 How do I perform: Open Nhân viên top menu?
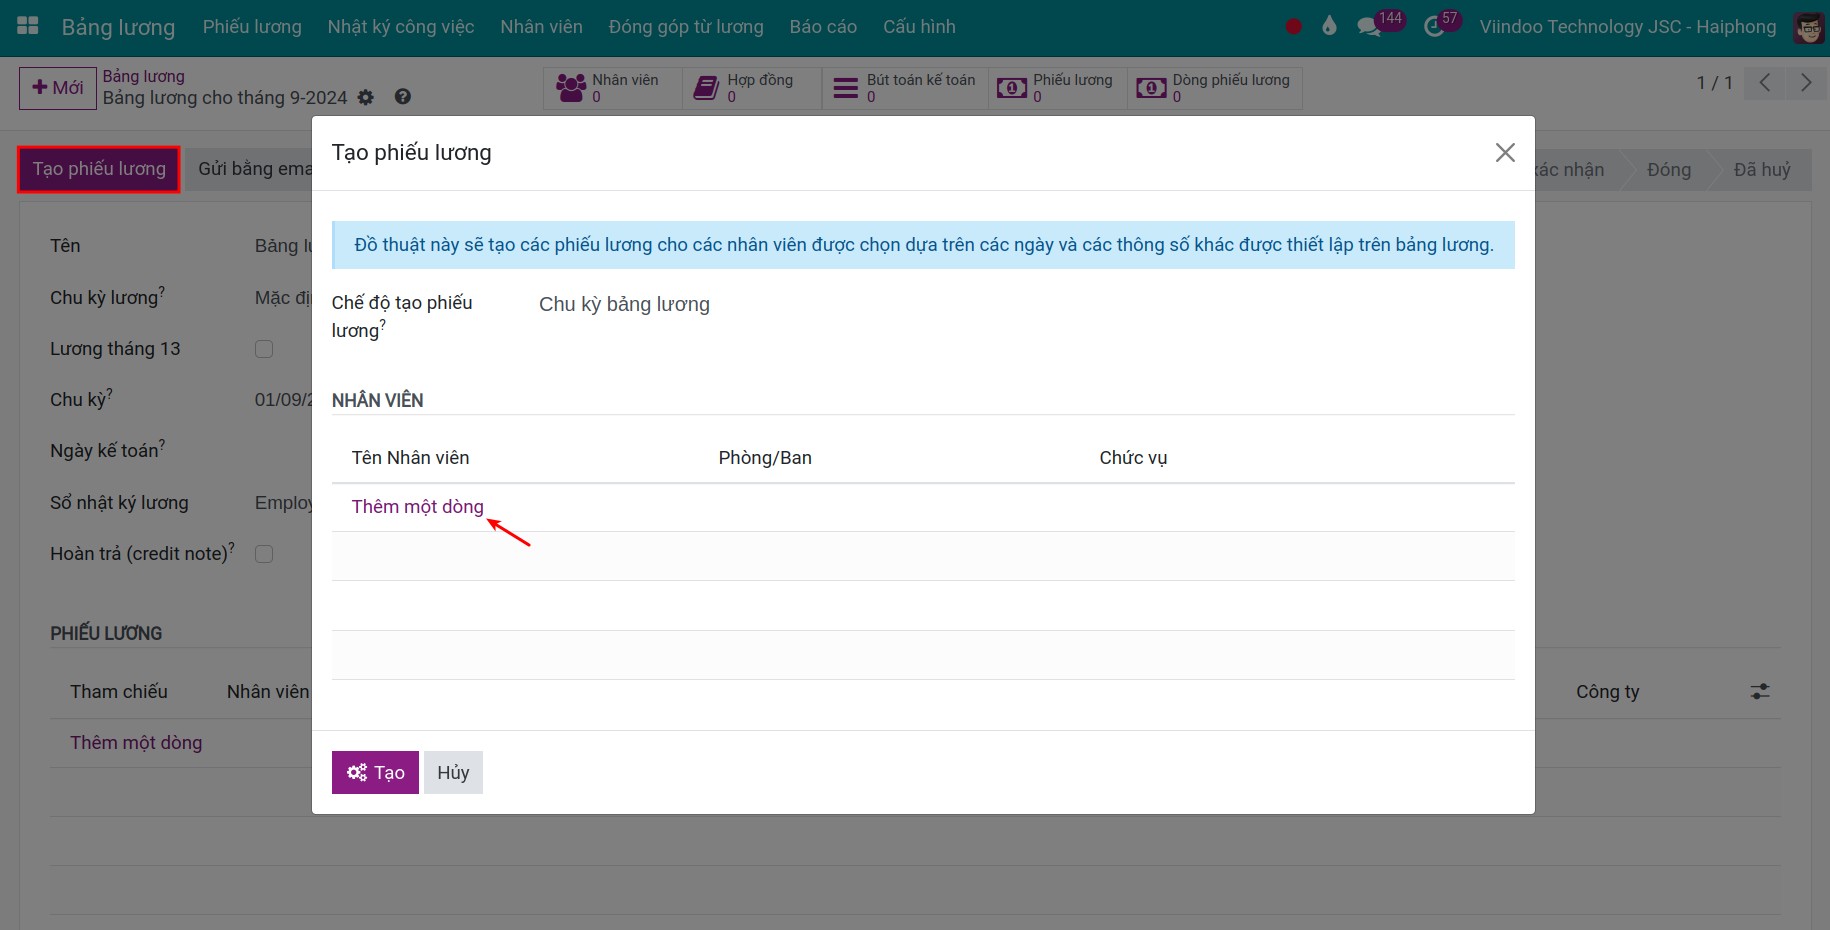point(541,27)
